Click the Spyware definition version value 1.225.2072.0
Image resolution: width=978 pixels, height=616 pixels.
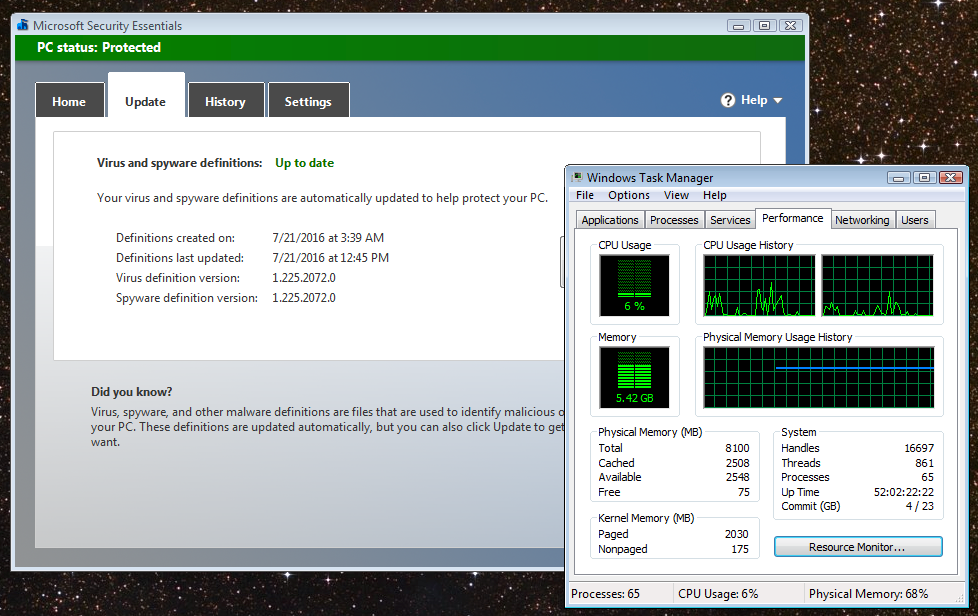point(304,297)
